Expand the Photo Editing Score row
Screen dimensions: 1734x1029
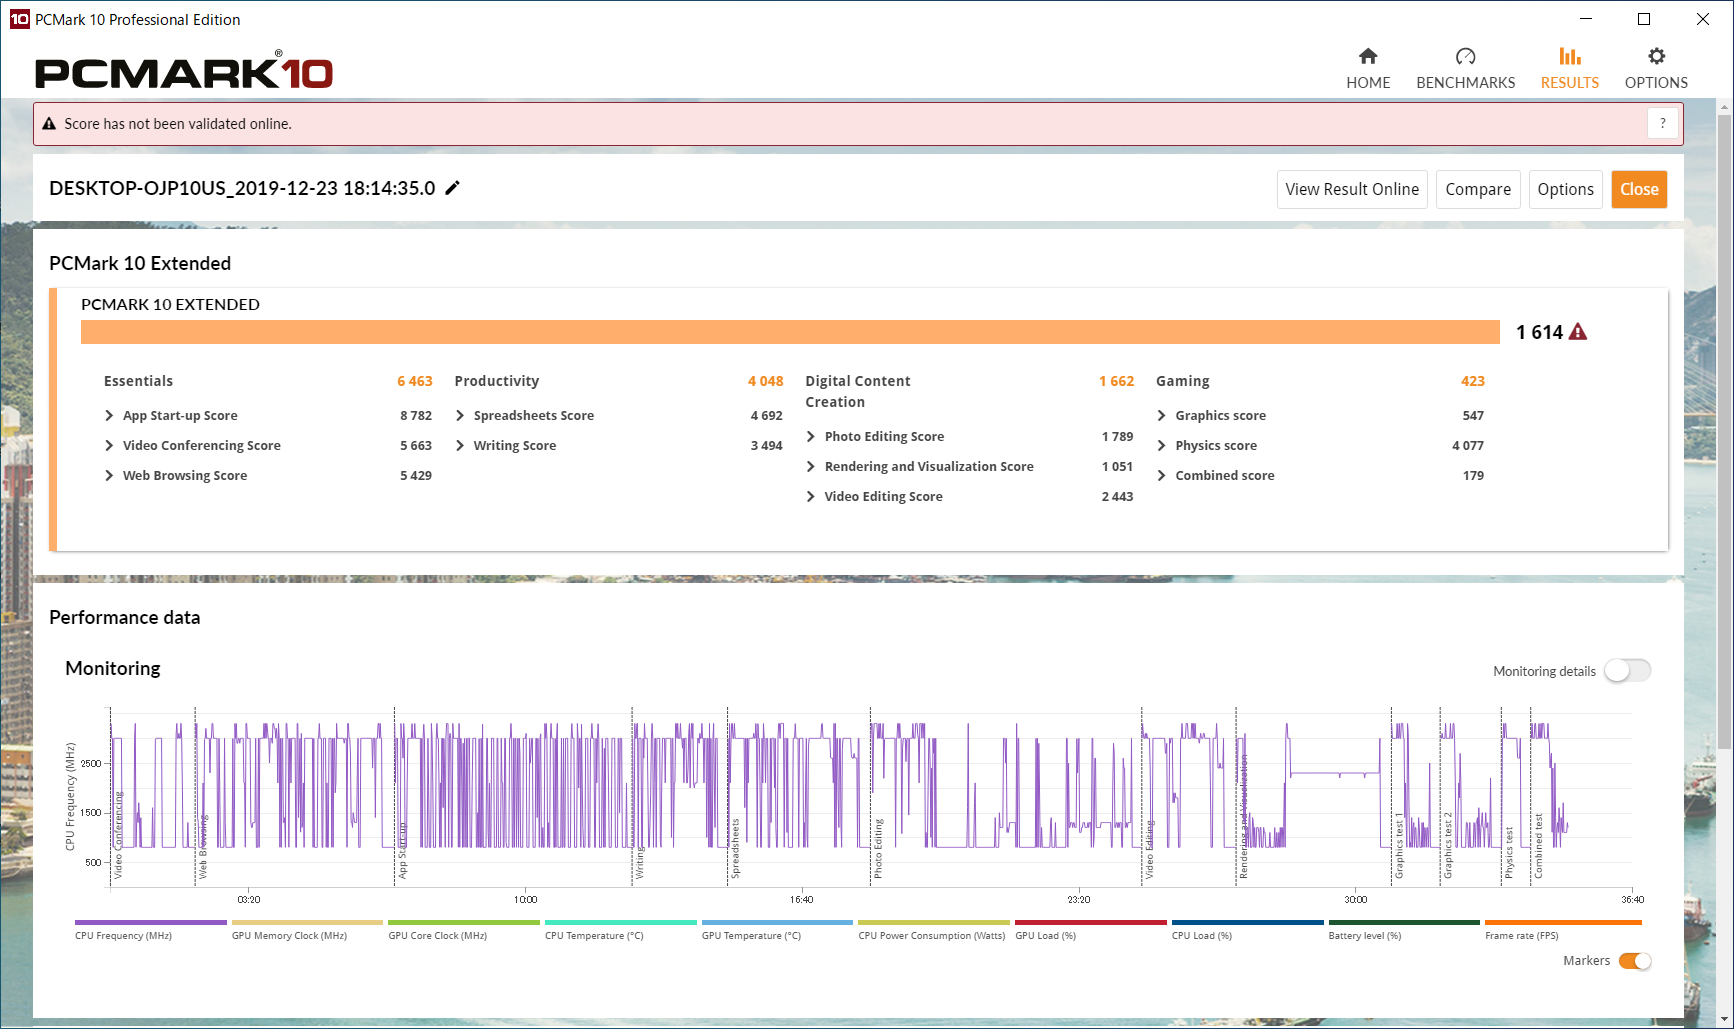coord(811,437)
